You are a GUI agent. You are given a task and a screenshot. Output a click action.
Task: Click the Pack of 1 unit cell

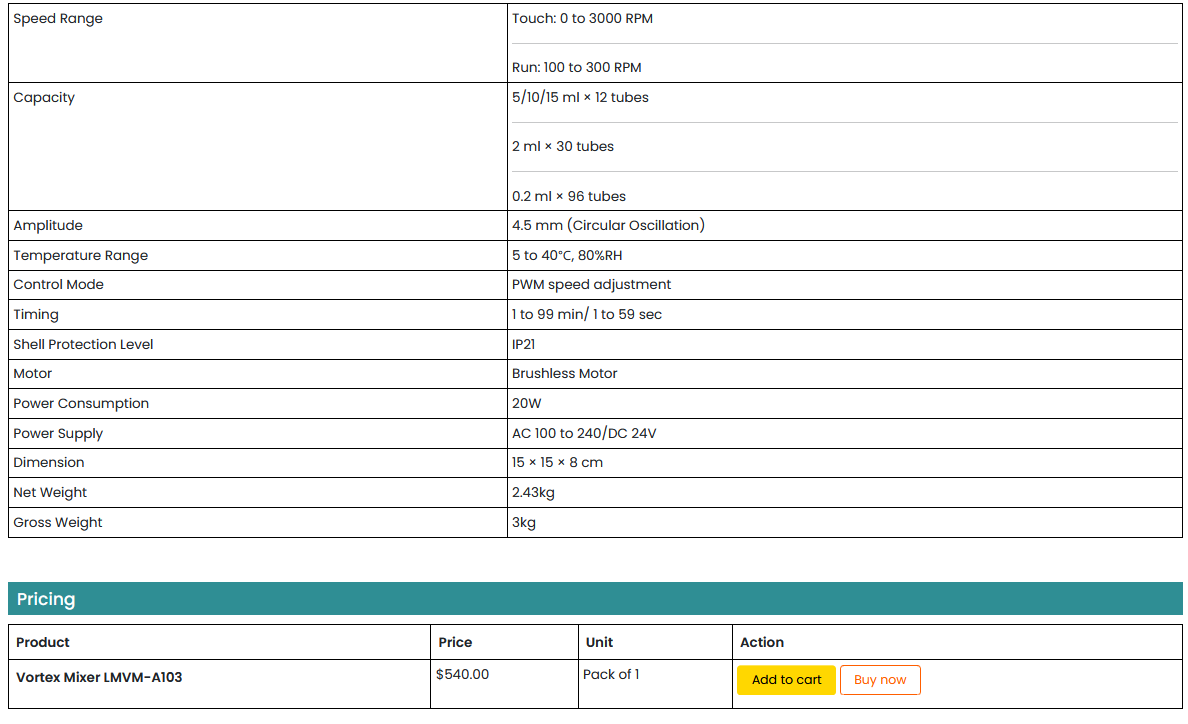tap(611, 674)
